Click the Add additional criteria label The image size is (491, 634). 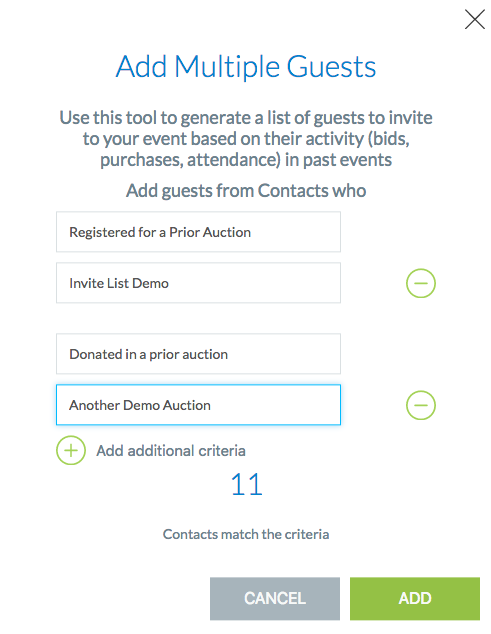pyautogui.click(x=171, y=450)
